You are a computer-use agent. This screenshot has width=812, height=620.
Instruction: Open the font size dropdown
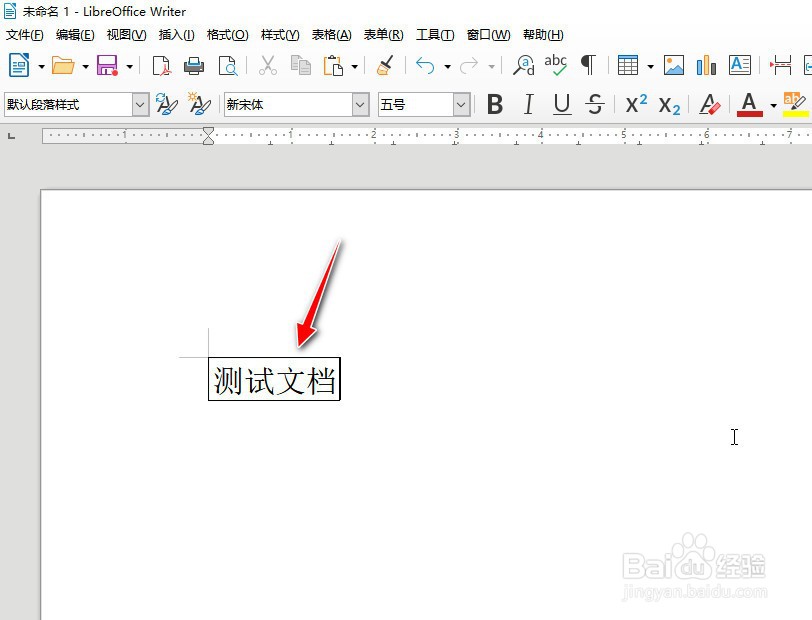click(461, 104)
